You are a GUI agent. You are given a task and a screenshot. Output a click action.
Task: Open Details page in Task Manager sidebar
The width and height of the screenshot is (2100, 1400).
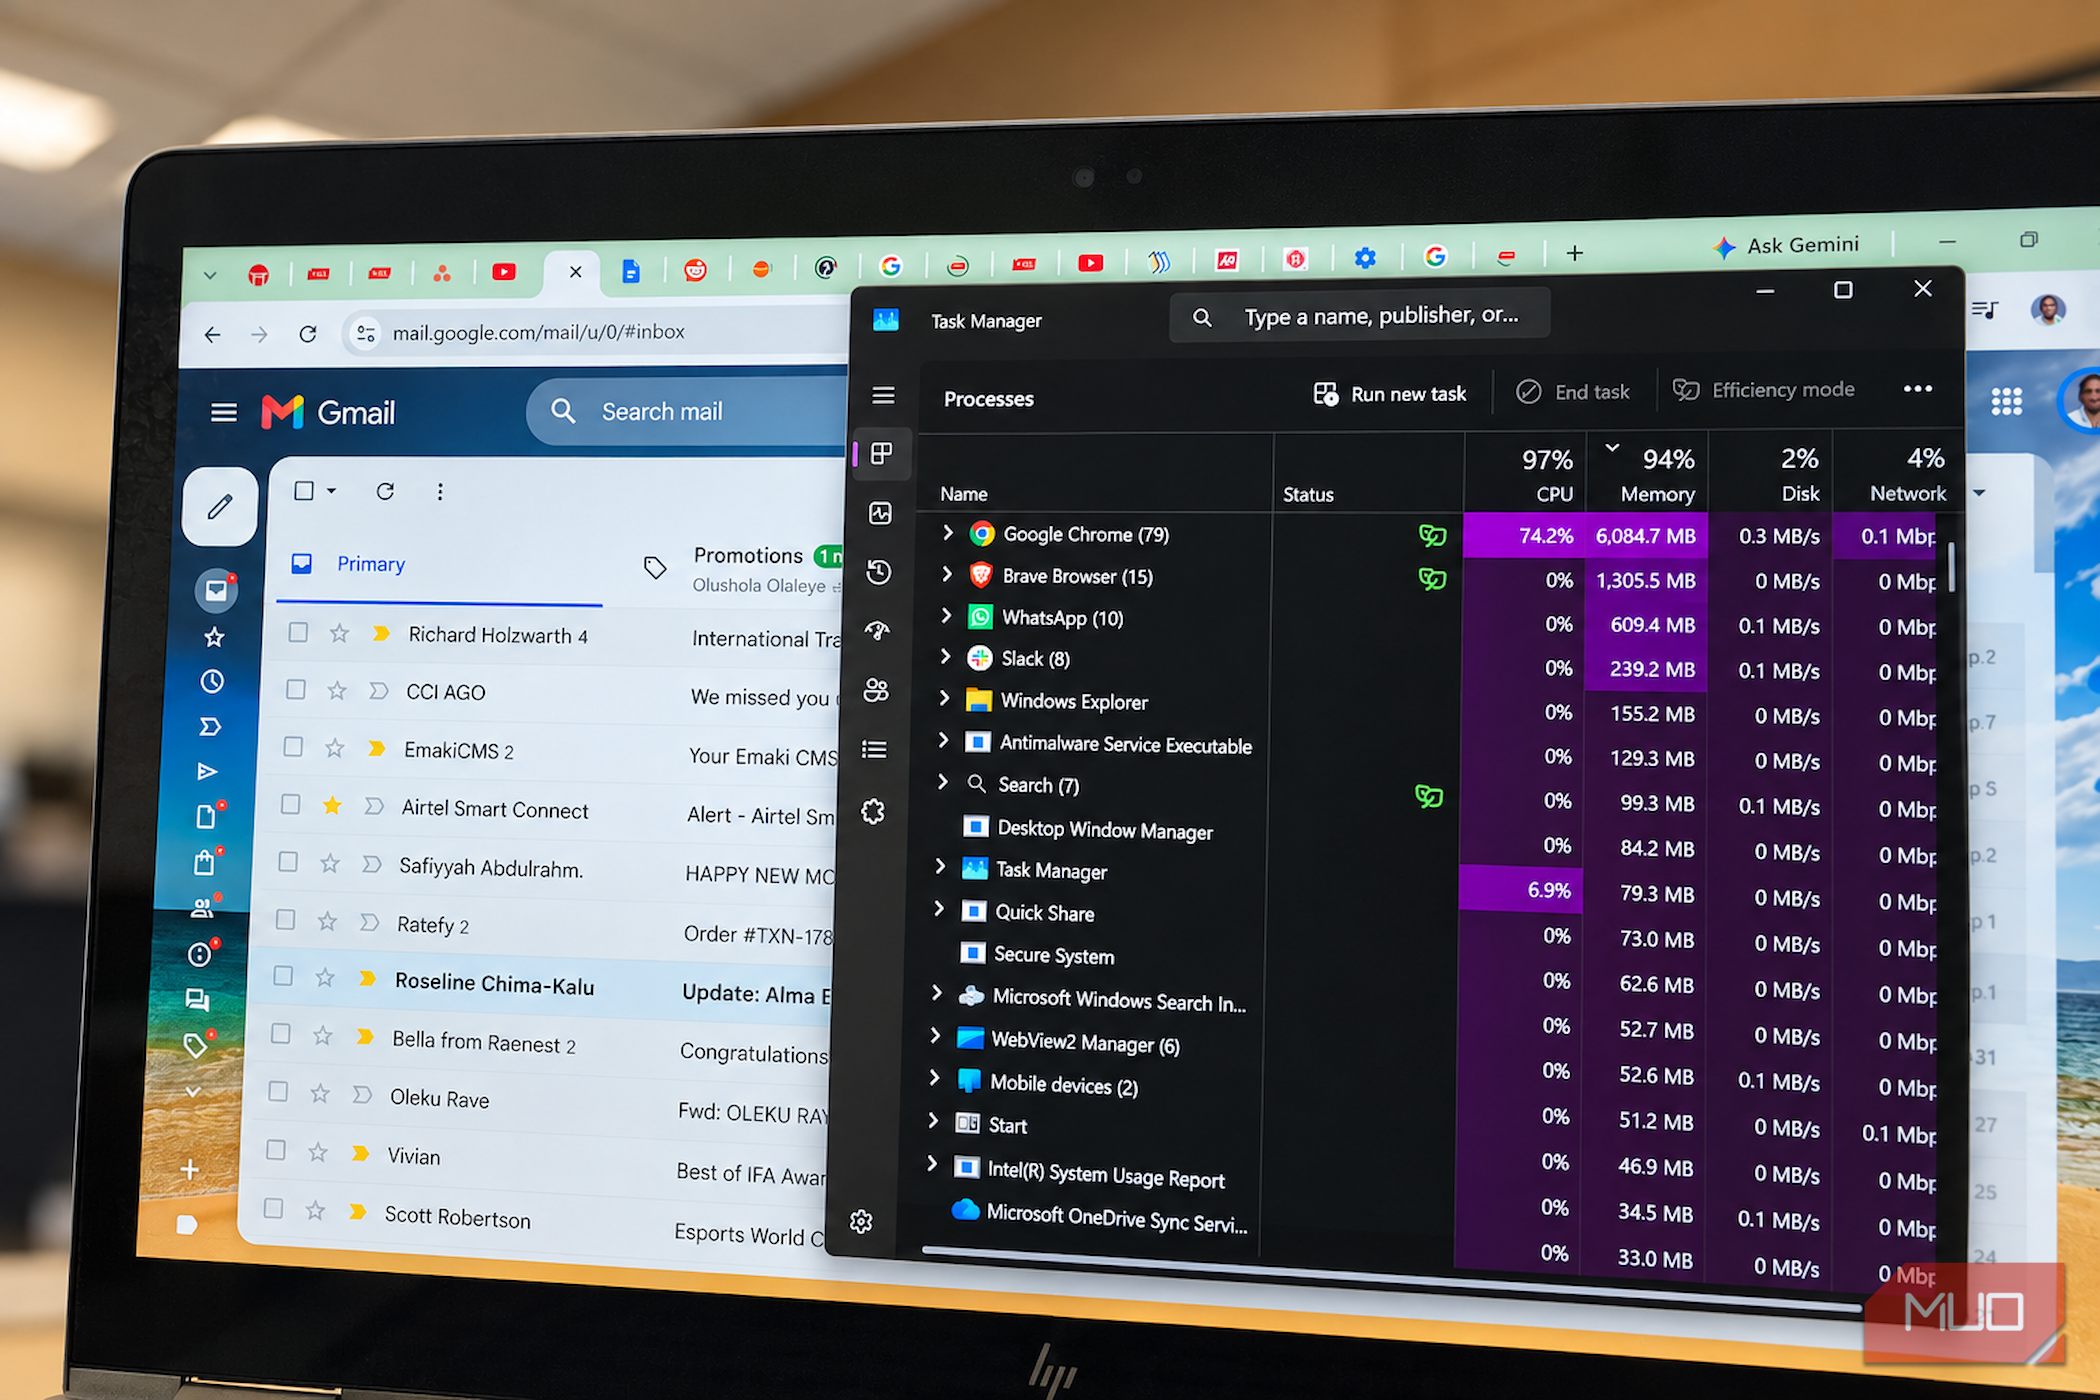[874, 750]
